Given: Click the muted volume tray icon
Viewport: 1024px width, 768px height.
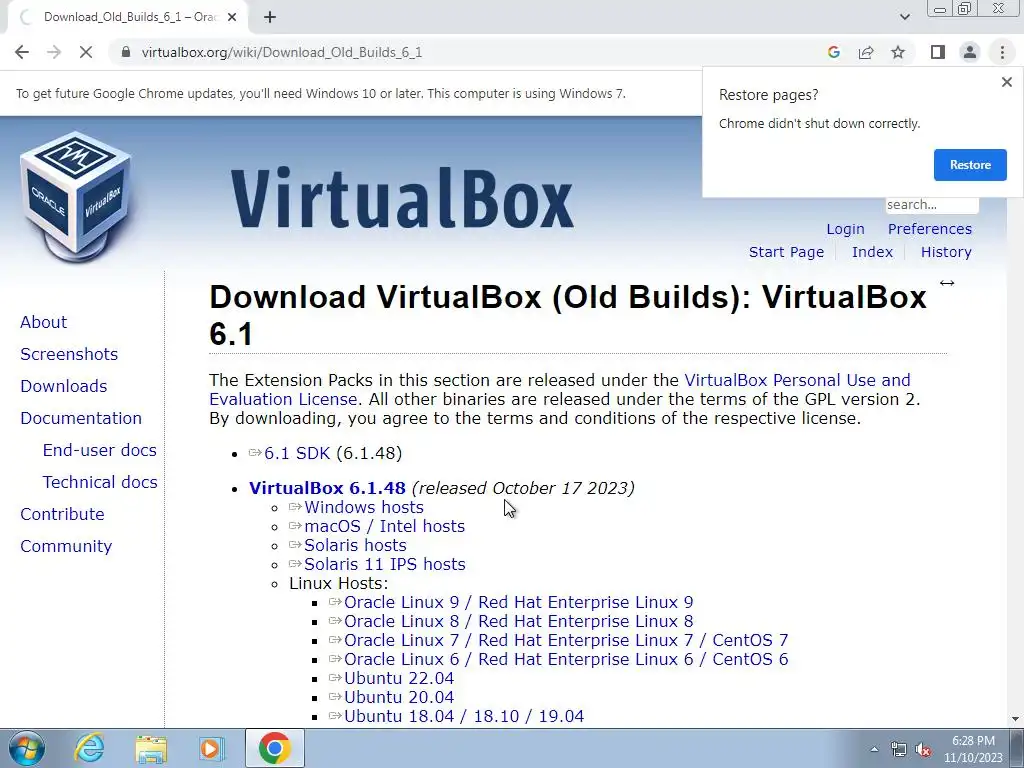Looking at the screenshot, I should (x=923, y=750).
